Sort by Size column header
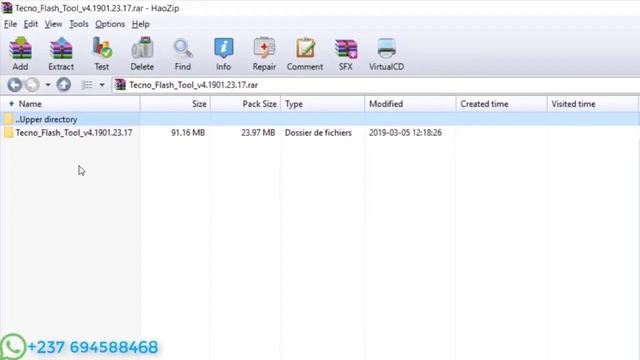Screen dimensions: 640x360 [x=176, y=104]
